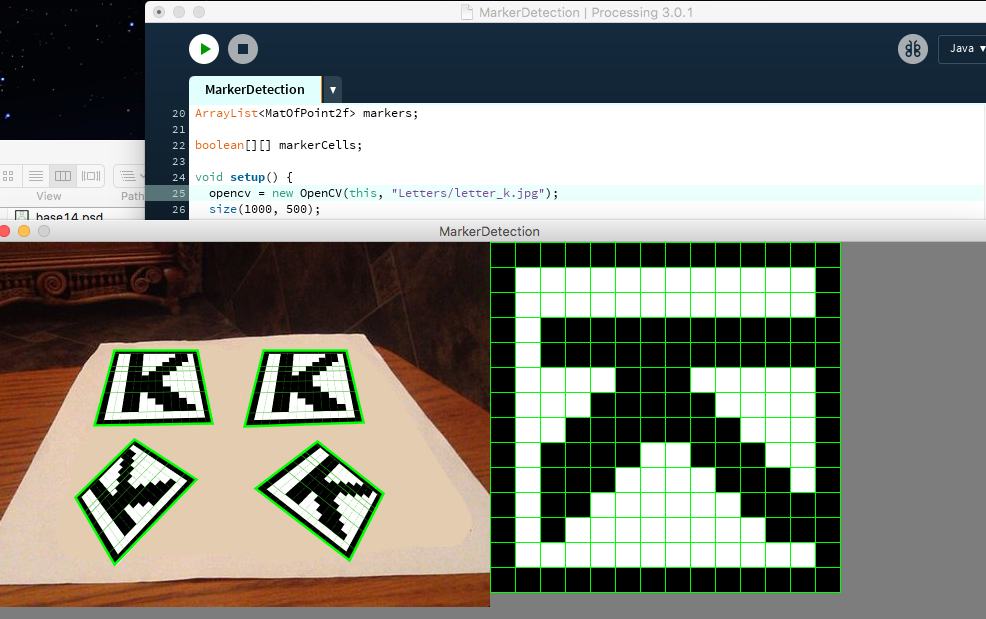The image size is (986, 619).
Task: Close the MarkerDetection sketch output window
Action: pyautogui.click(x=7, y=231)
